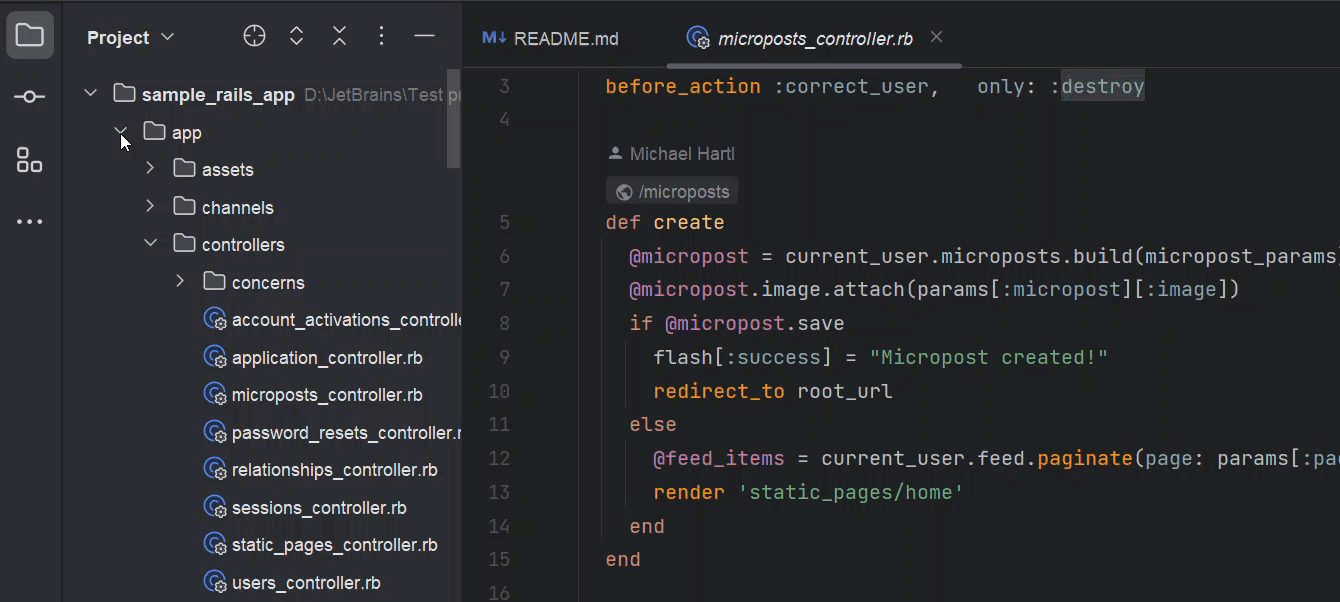Select the Commit tool window icon
This screenshot has height=602, width=1340.
pos(29,96)
